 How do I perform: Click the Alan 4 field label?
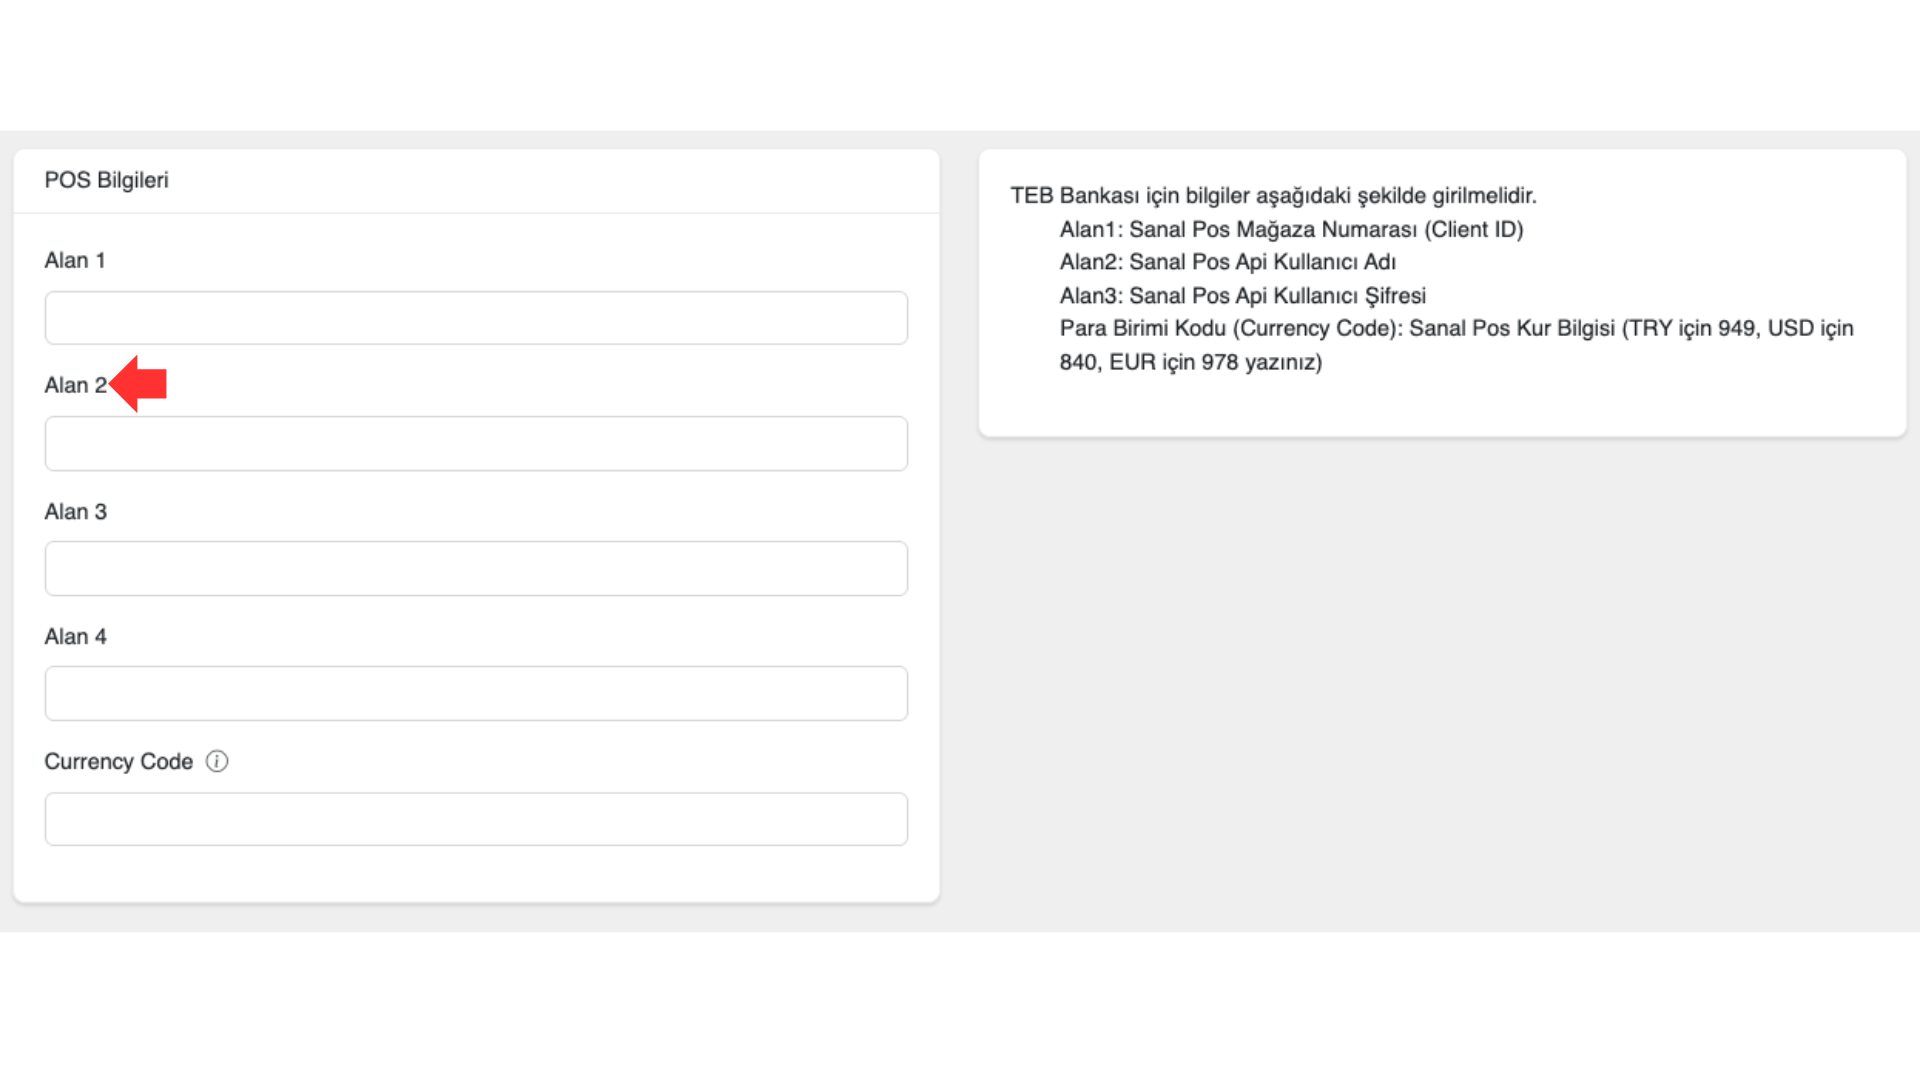(x=75, y=637)
